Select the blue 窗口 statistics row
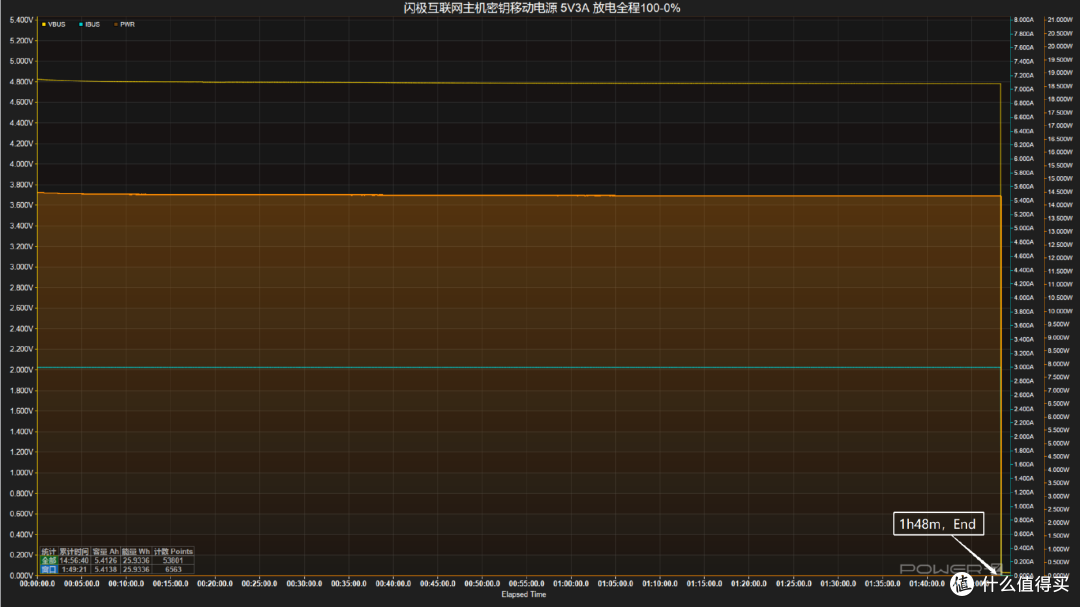Image resolution: width=1080 pixels, height=607 pixels. click(117, 569)
